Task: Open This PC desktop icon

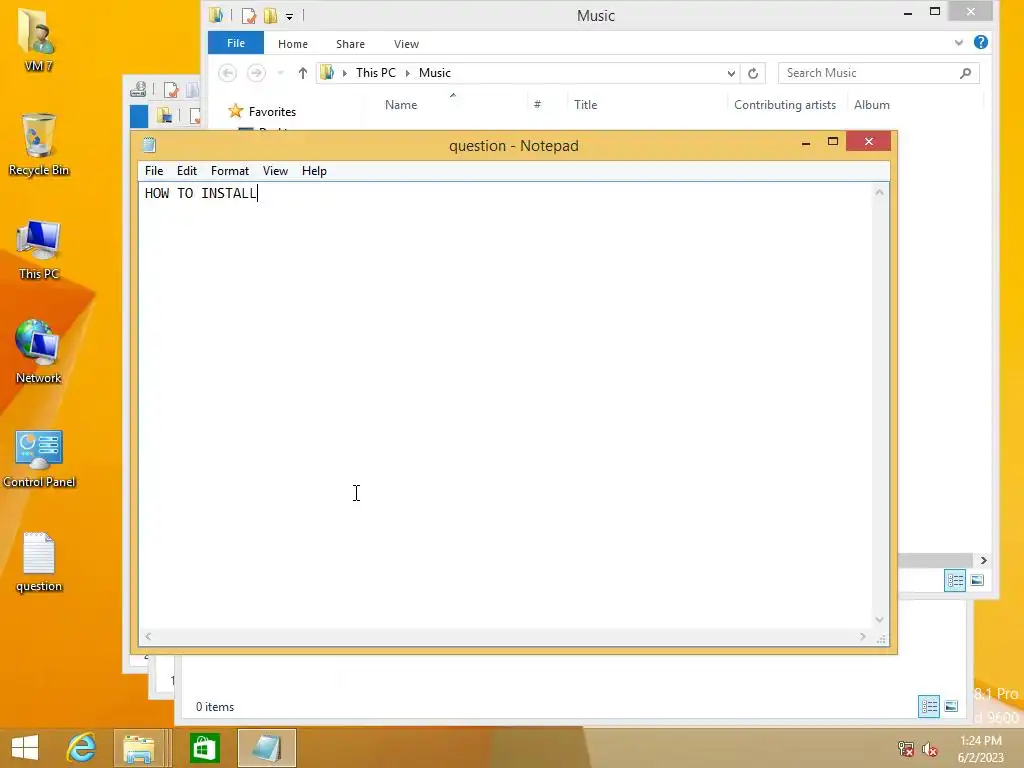Action: 39,249
